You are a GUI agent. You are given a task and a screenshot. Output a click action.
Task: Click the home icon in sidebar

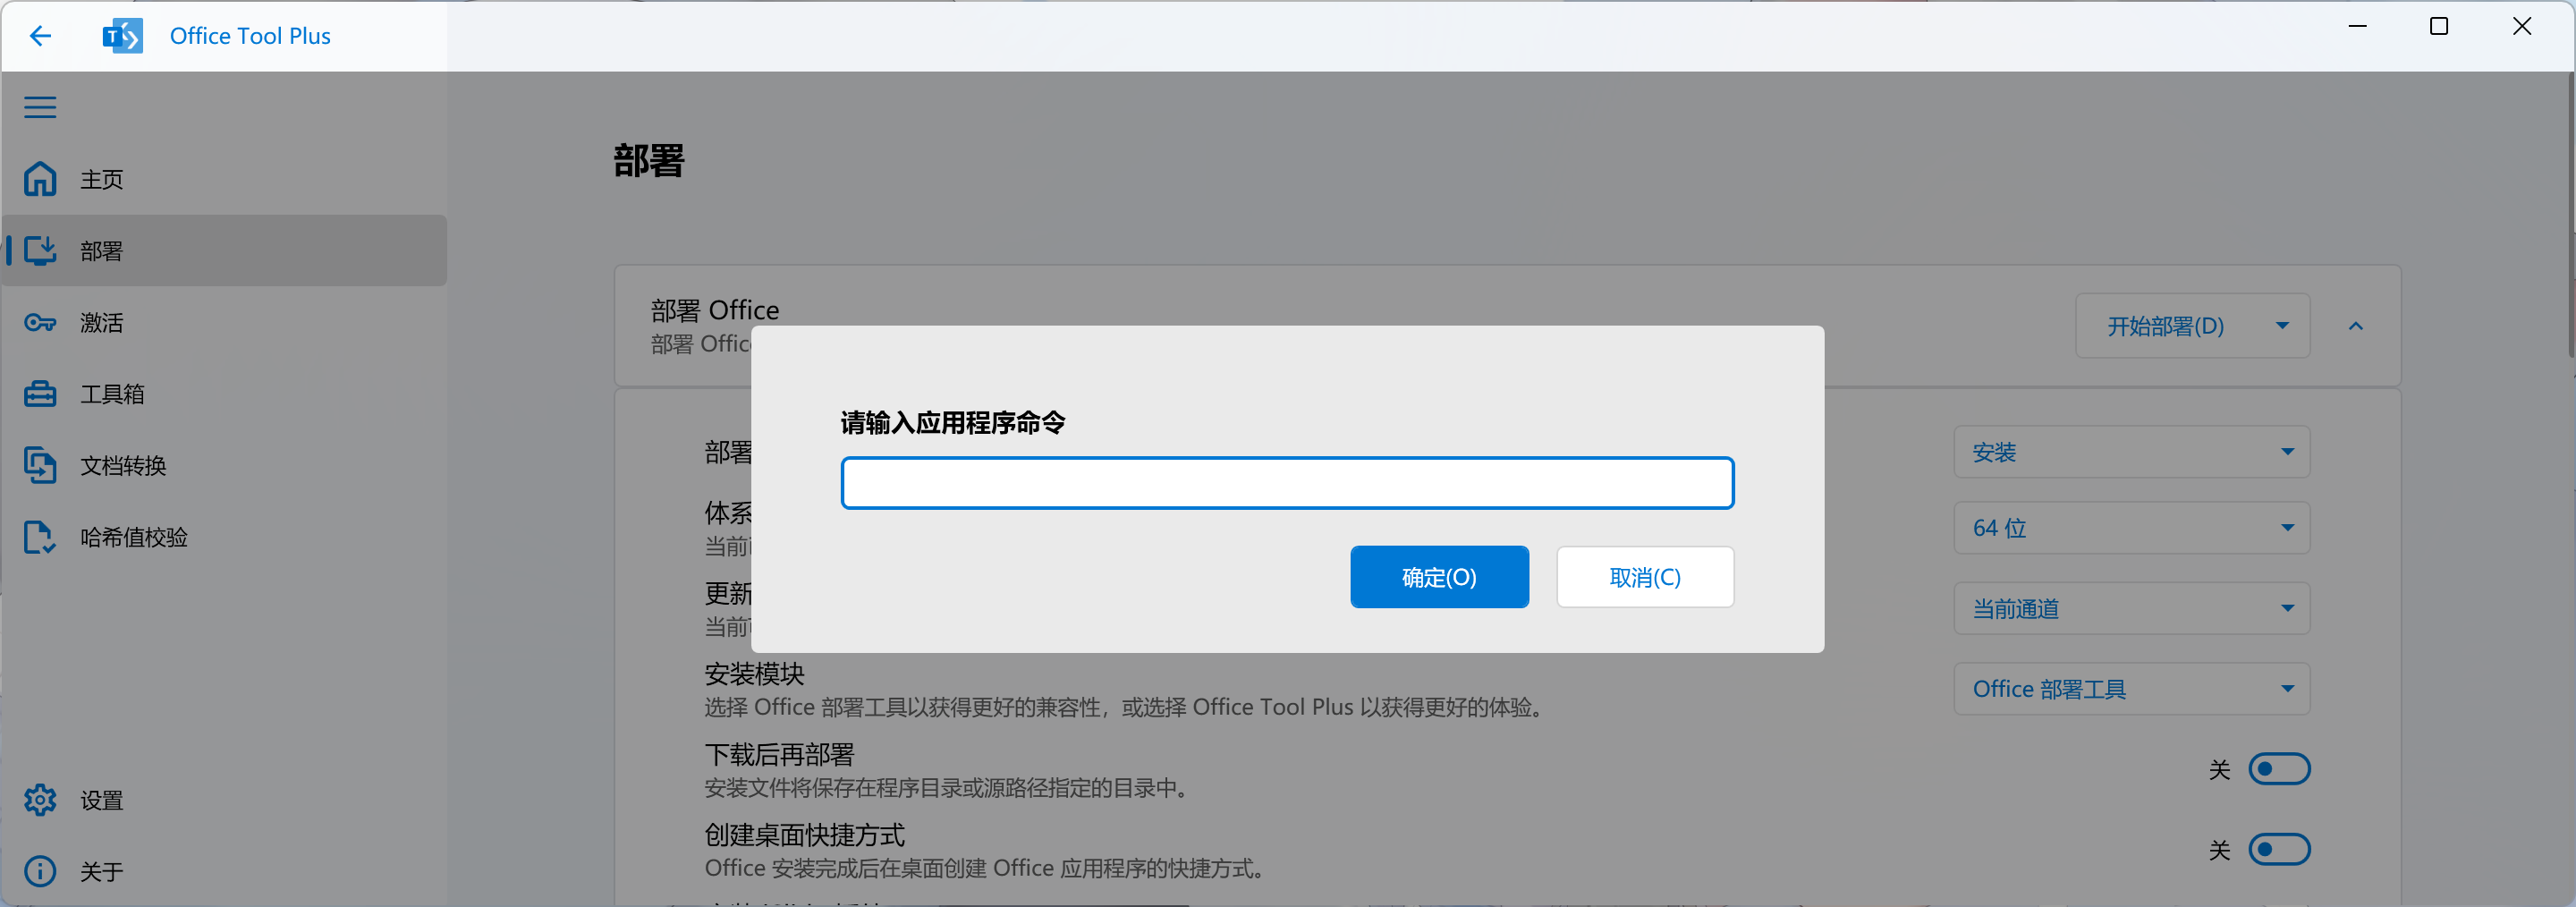pyautogui.click(x=40, y=179)
